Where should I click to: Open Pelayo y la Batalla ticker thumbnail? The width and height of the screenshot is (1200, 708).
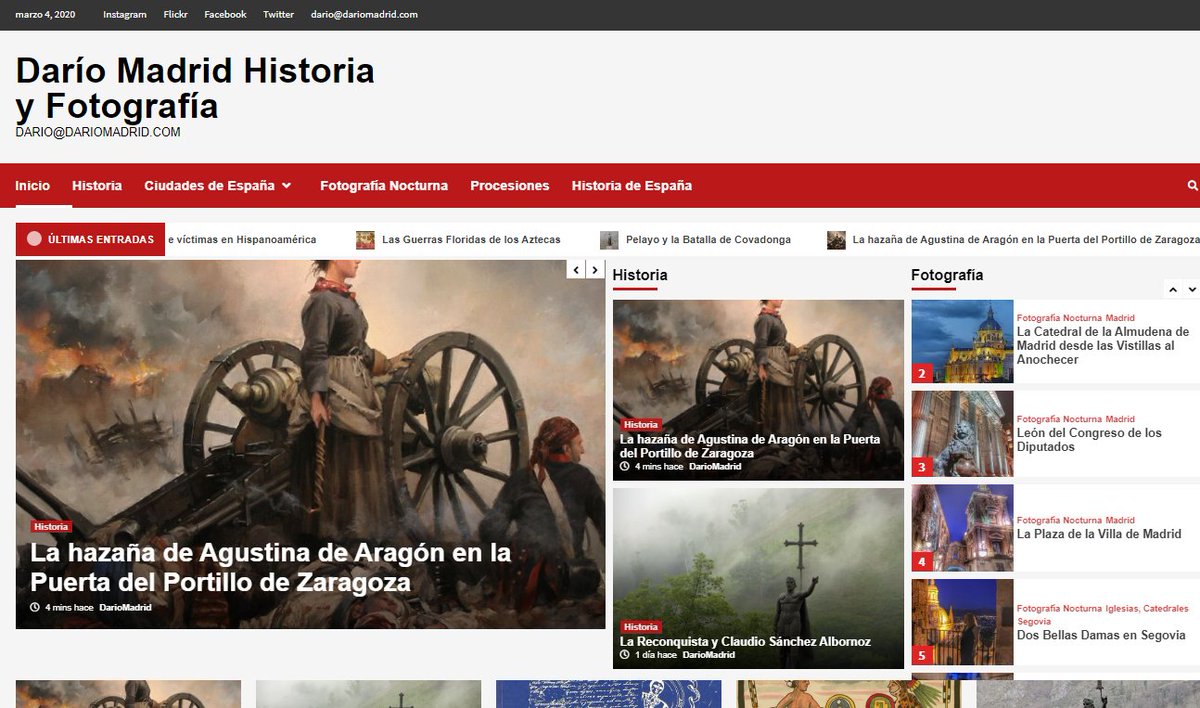(609, 240)
